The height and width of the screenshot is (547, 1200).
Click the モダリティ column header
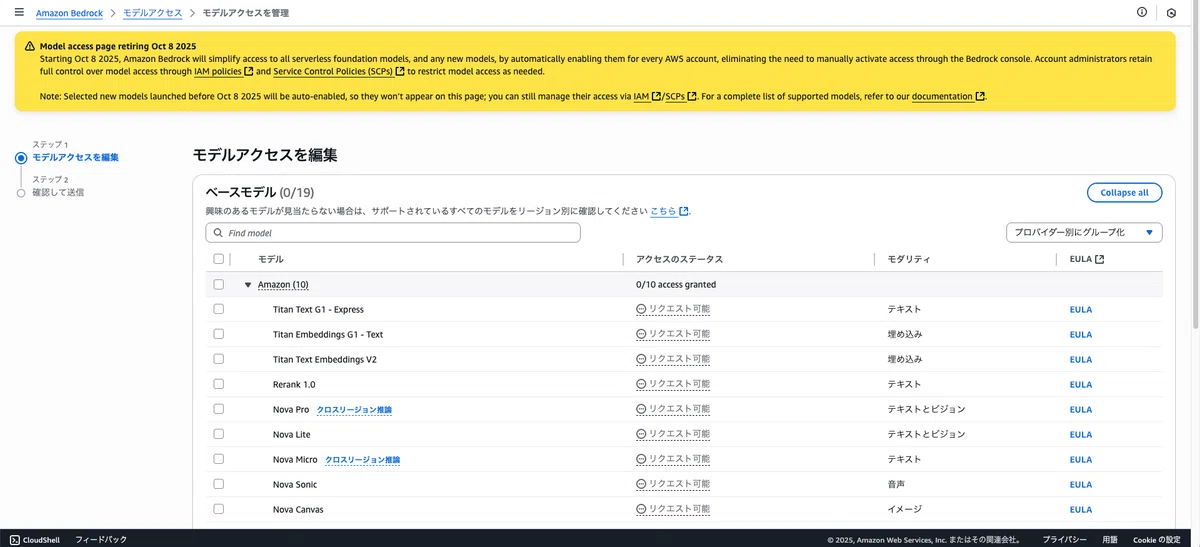[909, 259]
